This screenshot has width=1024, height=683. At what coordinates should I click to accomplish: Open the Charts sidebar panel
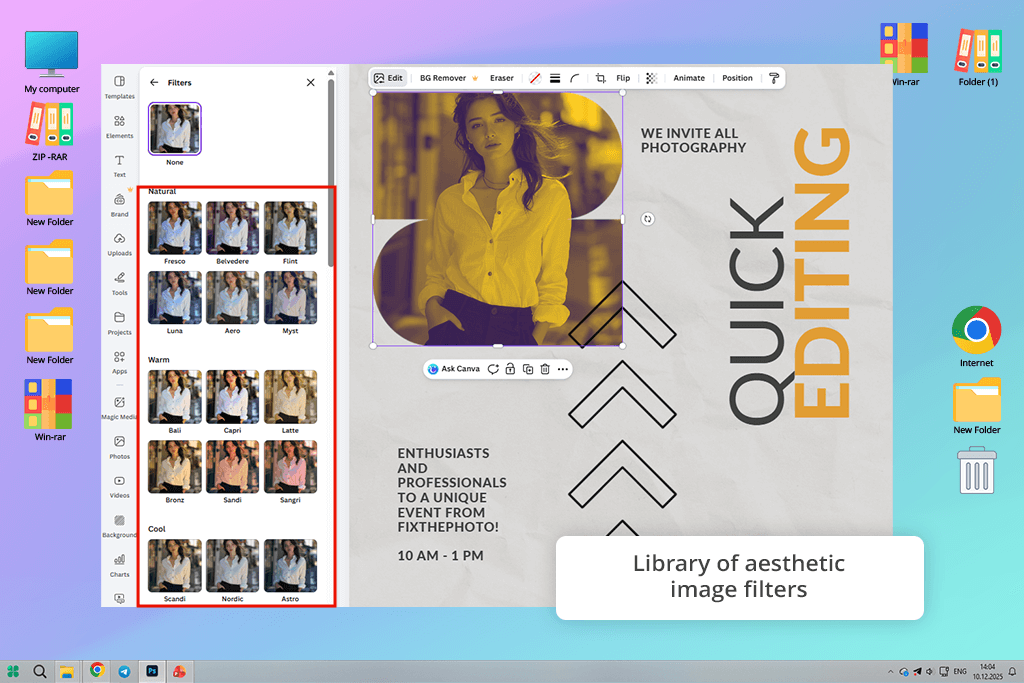[120, 565]
